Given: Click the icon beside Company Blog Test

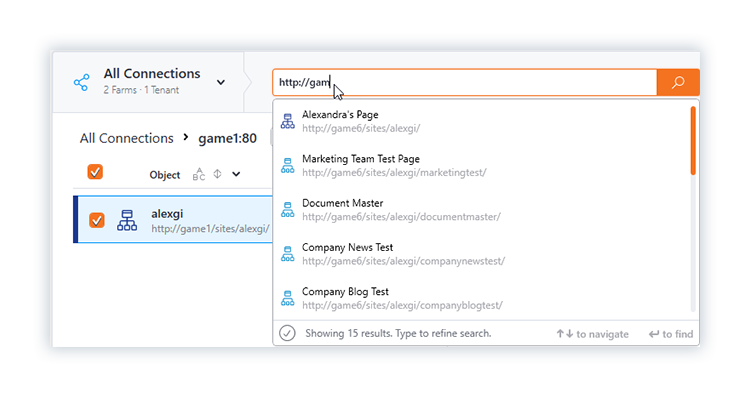Looking at the screenshot, I should click(x=287, y=298).
